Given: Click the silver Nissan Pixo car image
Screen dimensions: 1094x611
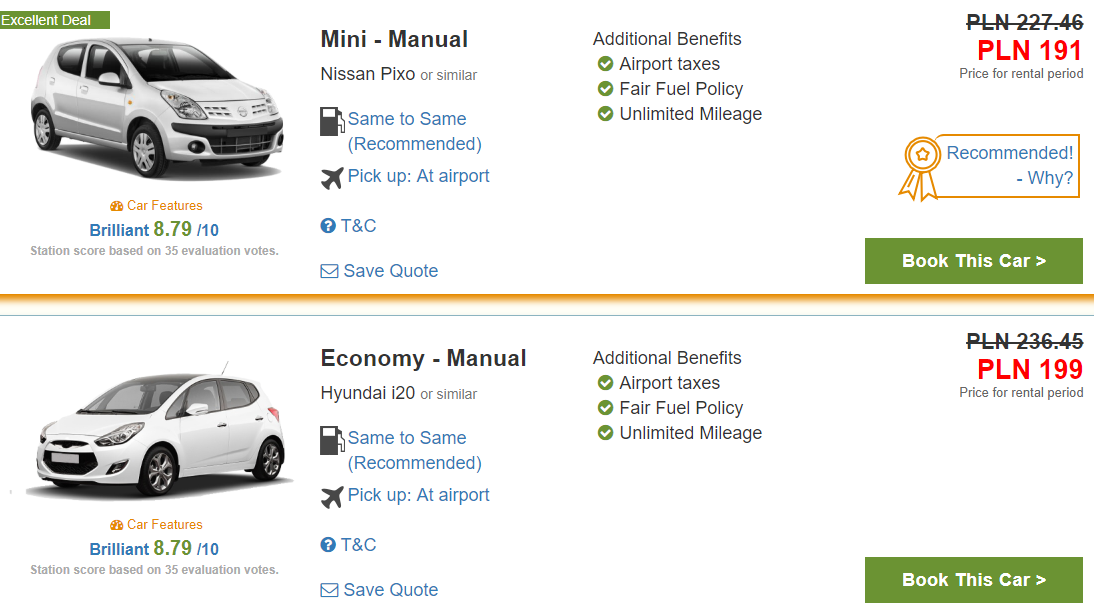Looking at the screenshot, I should point(157,108).
